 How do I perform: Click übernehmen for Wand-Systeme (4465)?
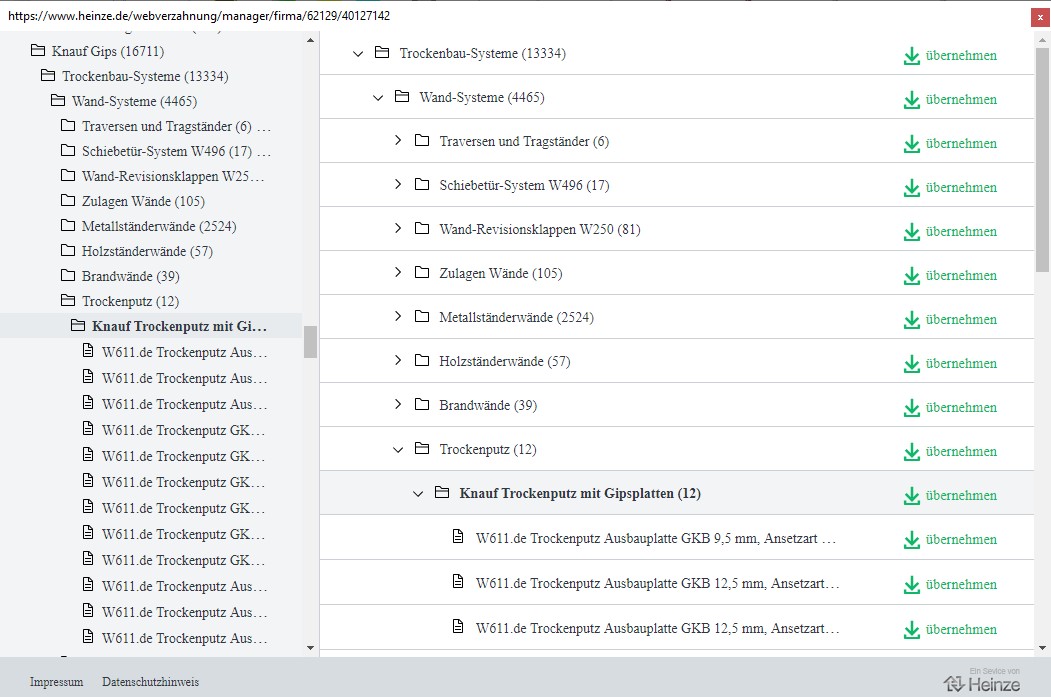point(950,100)
